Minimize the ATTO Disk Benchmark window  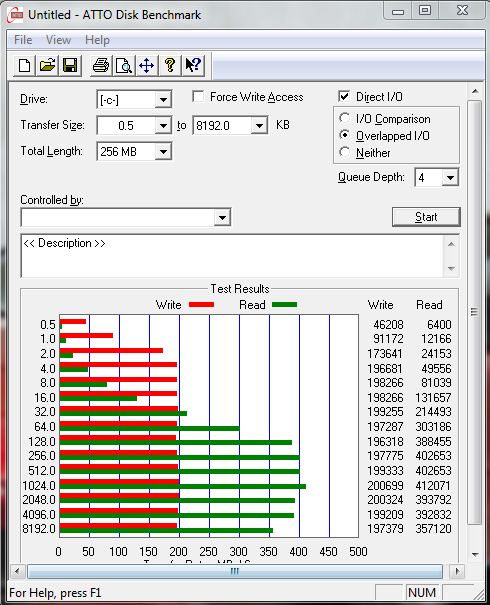(x=398, y=11)
